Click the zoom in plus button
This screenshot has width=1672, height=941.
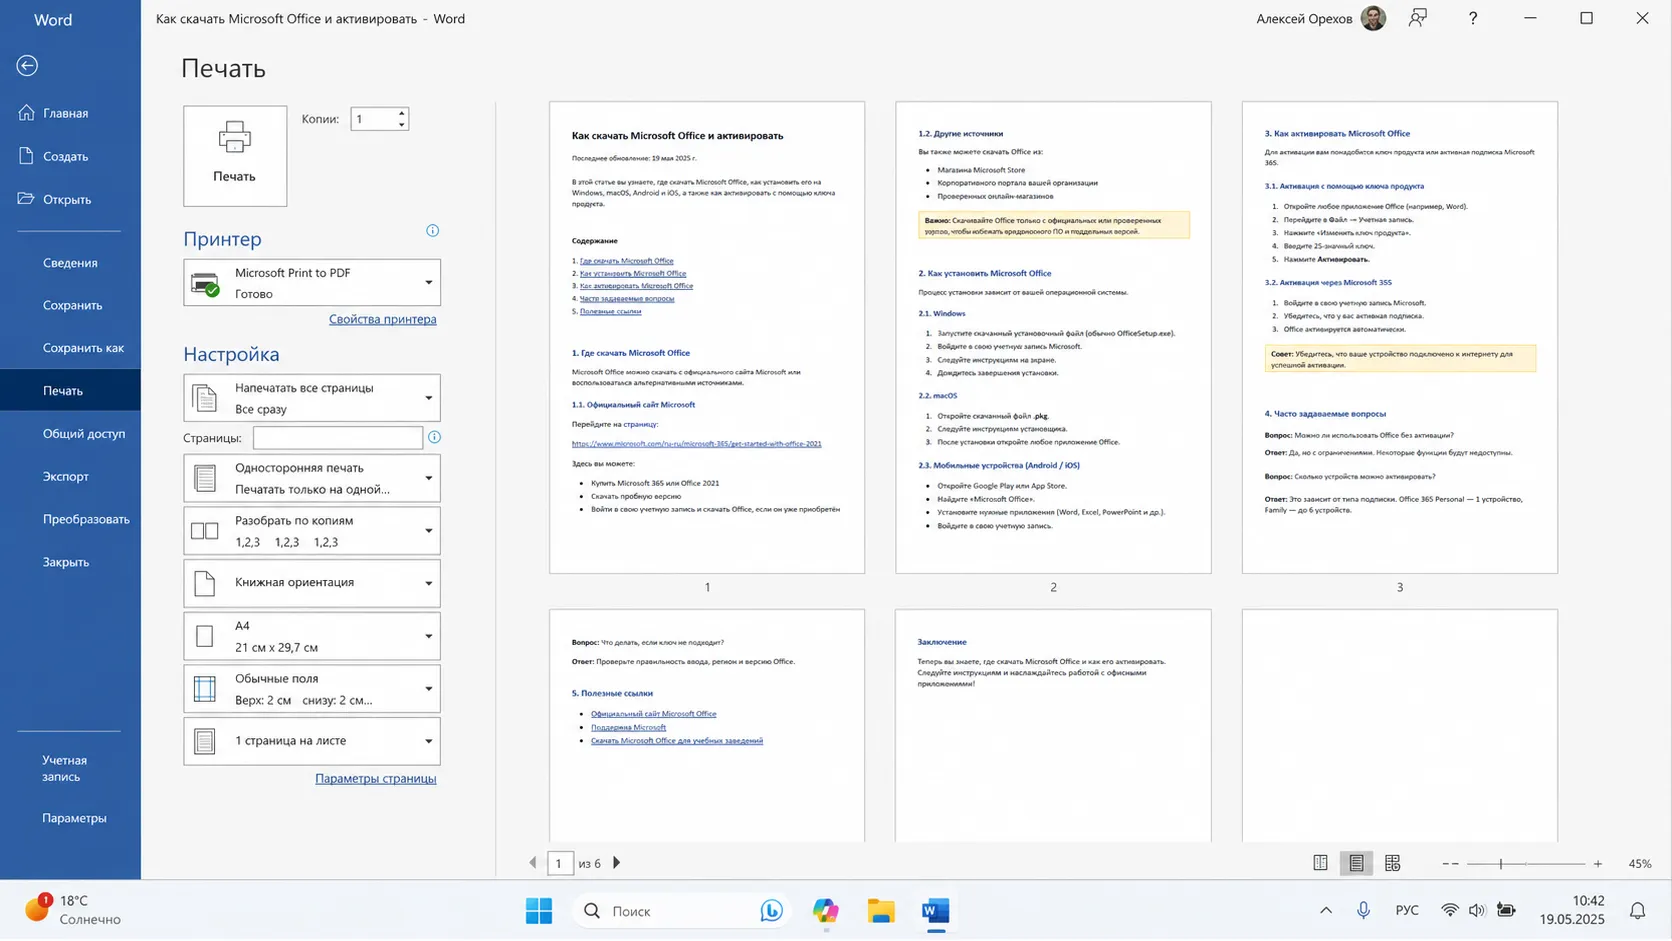coord(1598,863)
